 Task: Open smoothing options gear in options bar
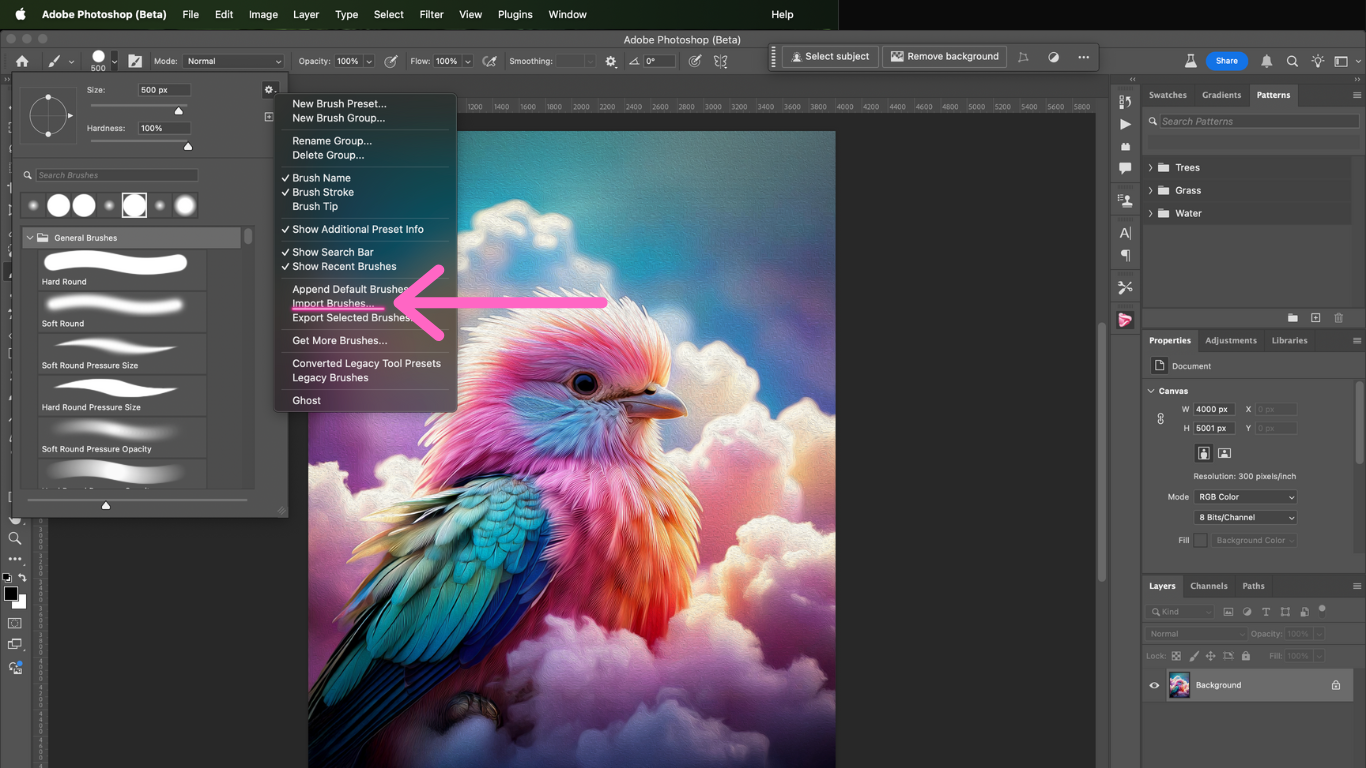point(611,61)
